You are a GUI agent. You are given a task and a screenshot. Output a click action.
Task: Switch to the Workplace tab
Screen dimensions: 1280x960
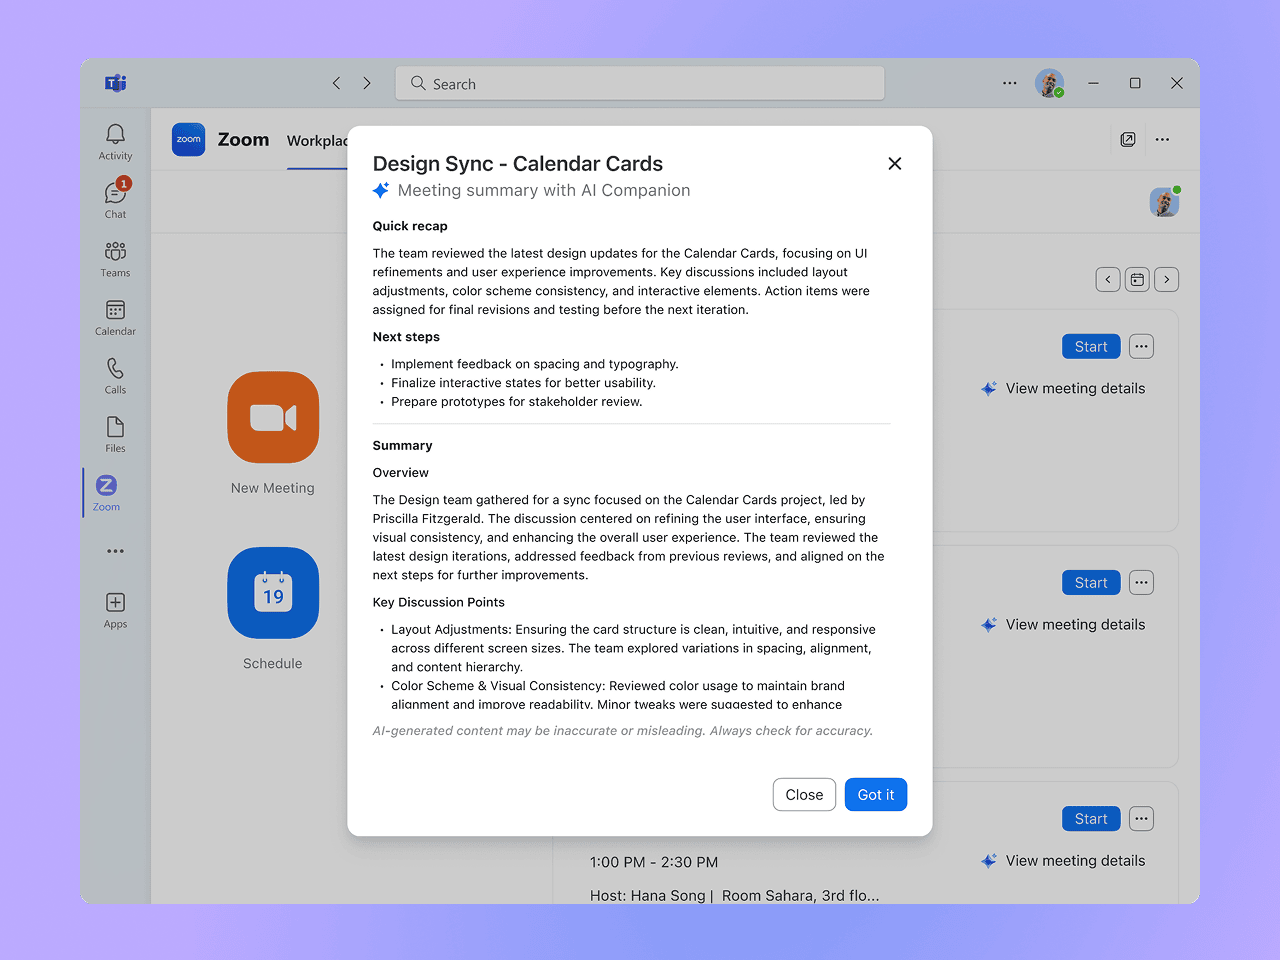pyautogui.click(x=317, y=141)
